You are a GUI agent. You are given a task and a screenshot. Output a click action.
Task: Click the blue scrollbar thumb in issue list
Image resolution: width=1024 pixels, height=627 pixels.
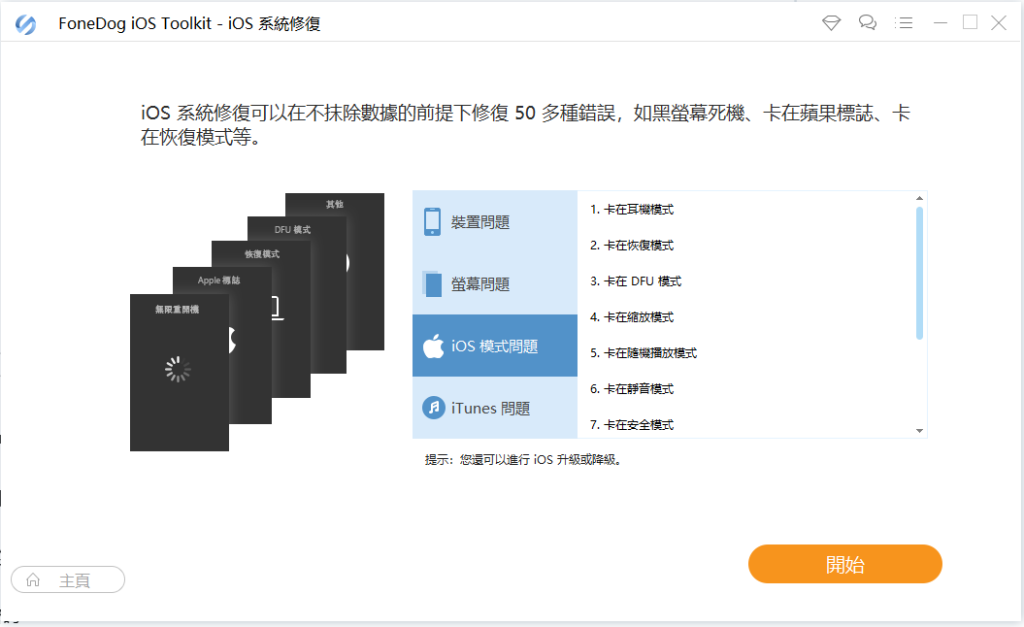(920, 273)
